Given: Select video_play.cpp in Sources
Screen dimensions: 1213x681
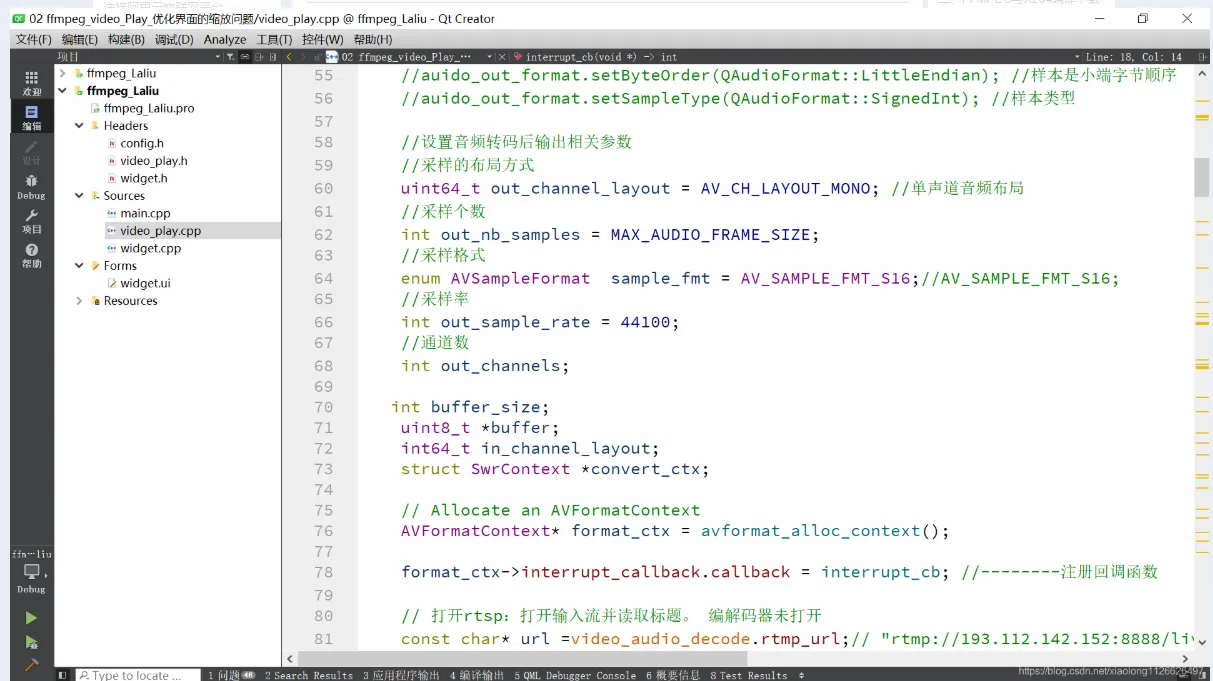Looking at the screenshot, I should point(160,231).
